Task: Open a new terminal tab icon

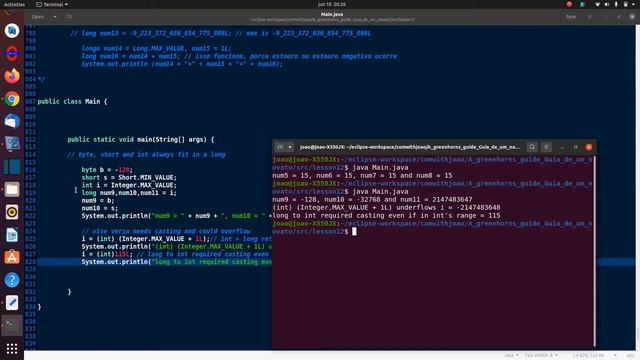Action: 280,147
